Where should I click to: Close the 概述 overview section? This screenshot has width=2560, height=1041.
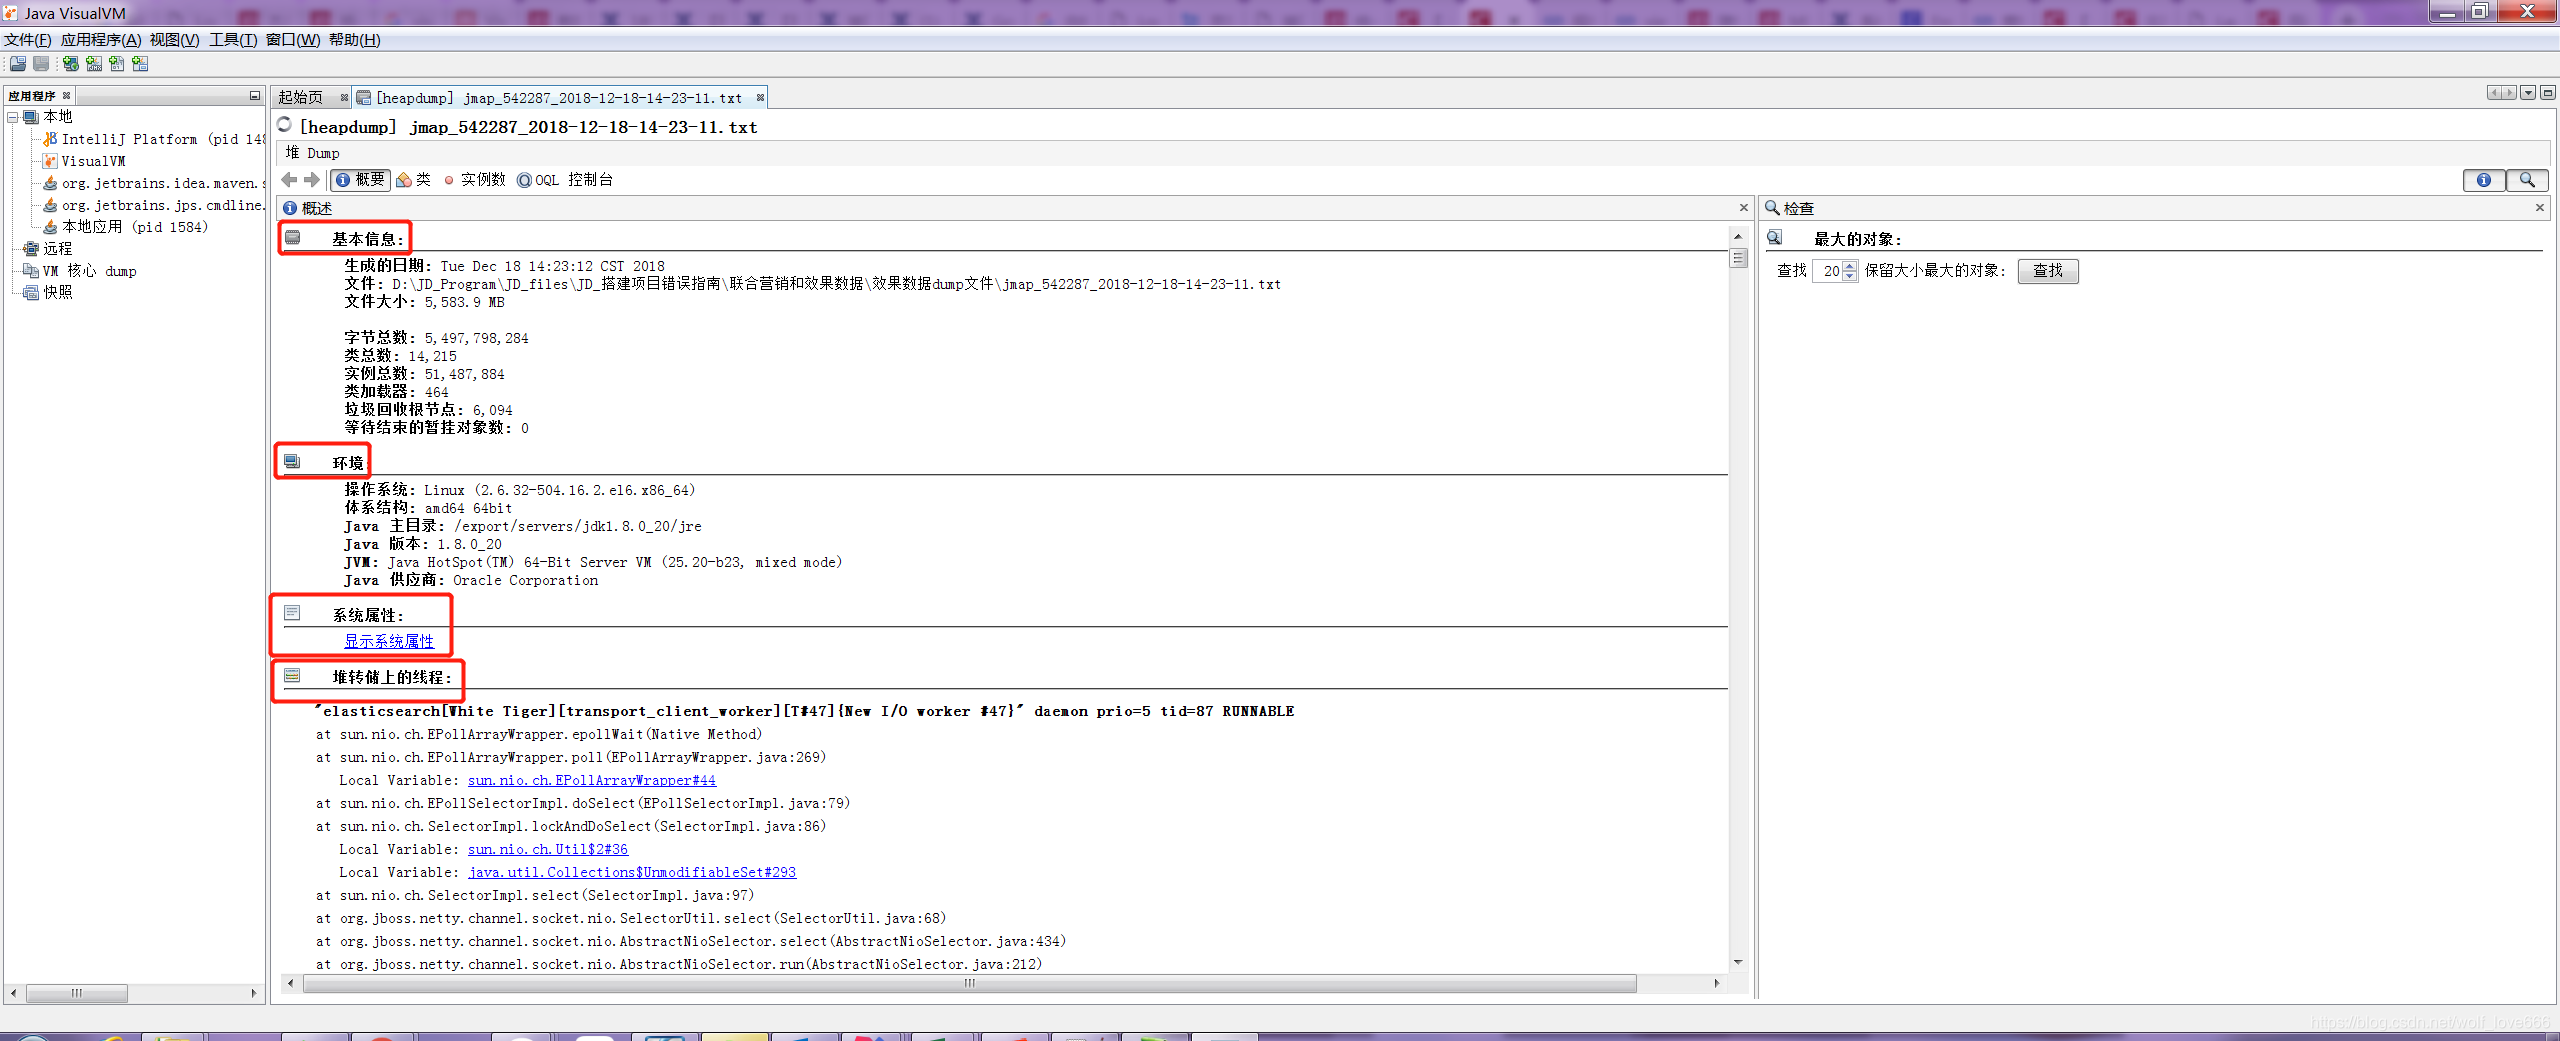(x=1744, y=208)
